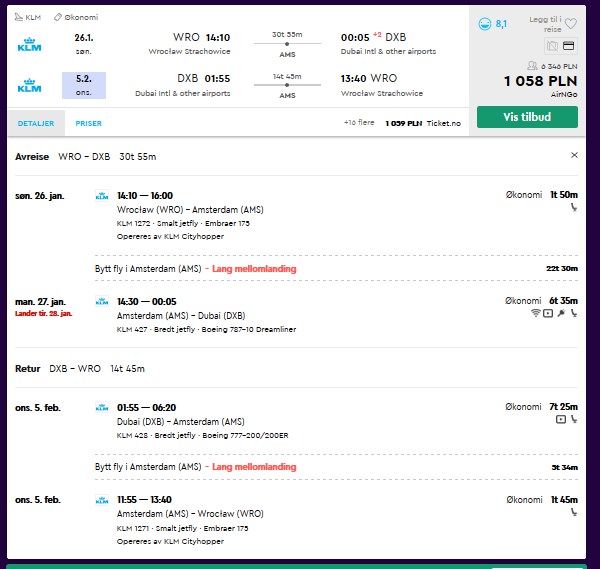Click seat icon on Dubai–Amsterdam 7t 25m flight

coord(574,419)
